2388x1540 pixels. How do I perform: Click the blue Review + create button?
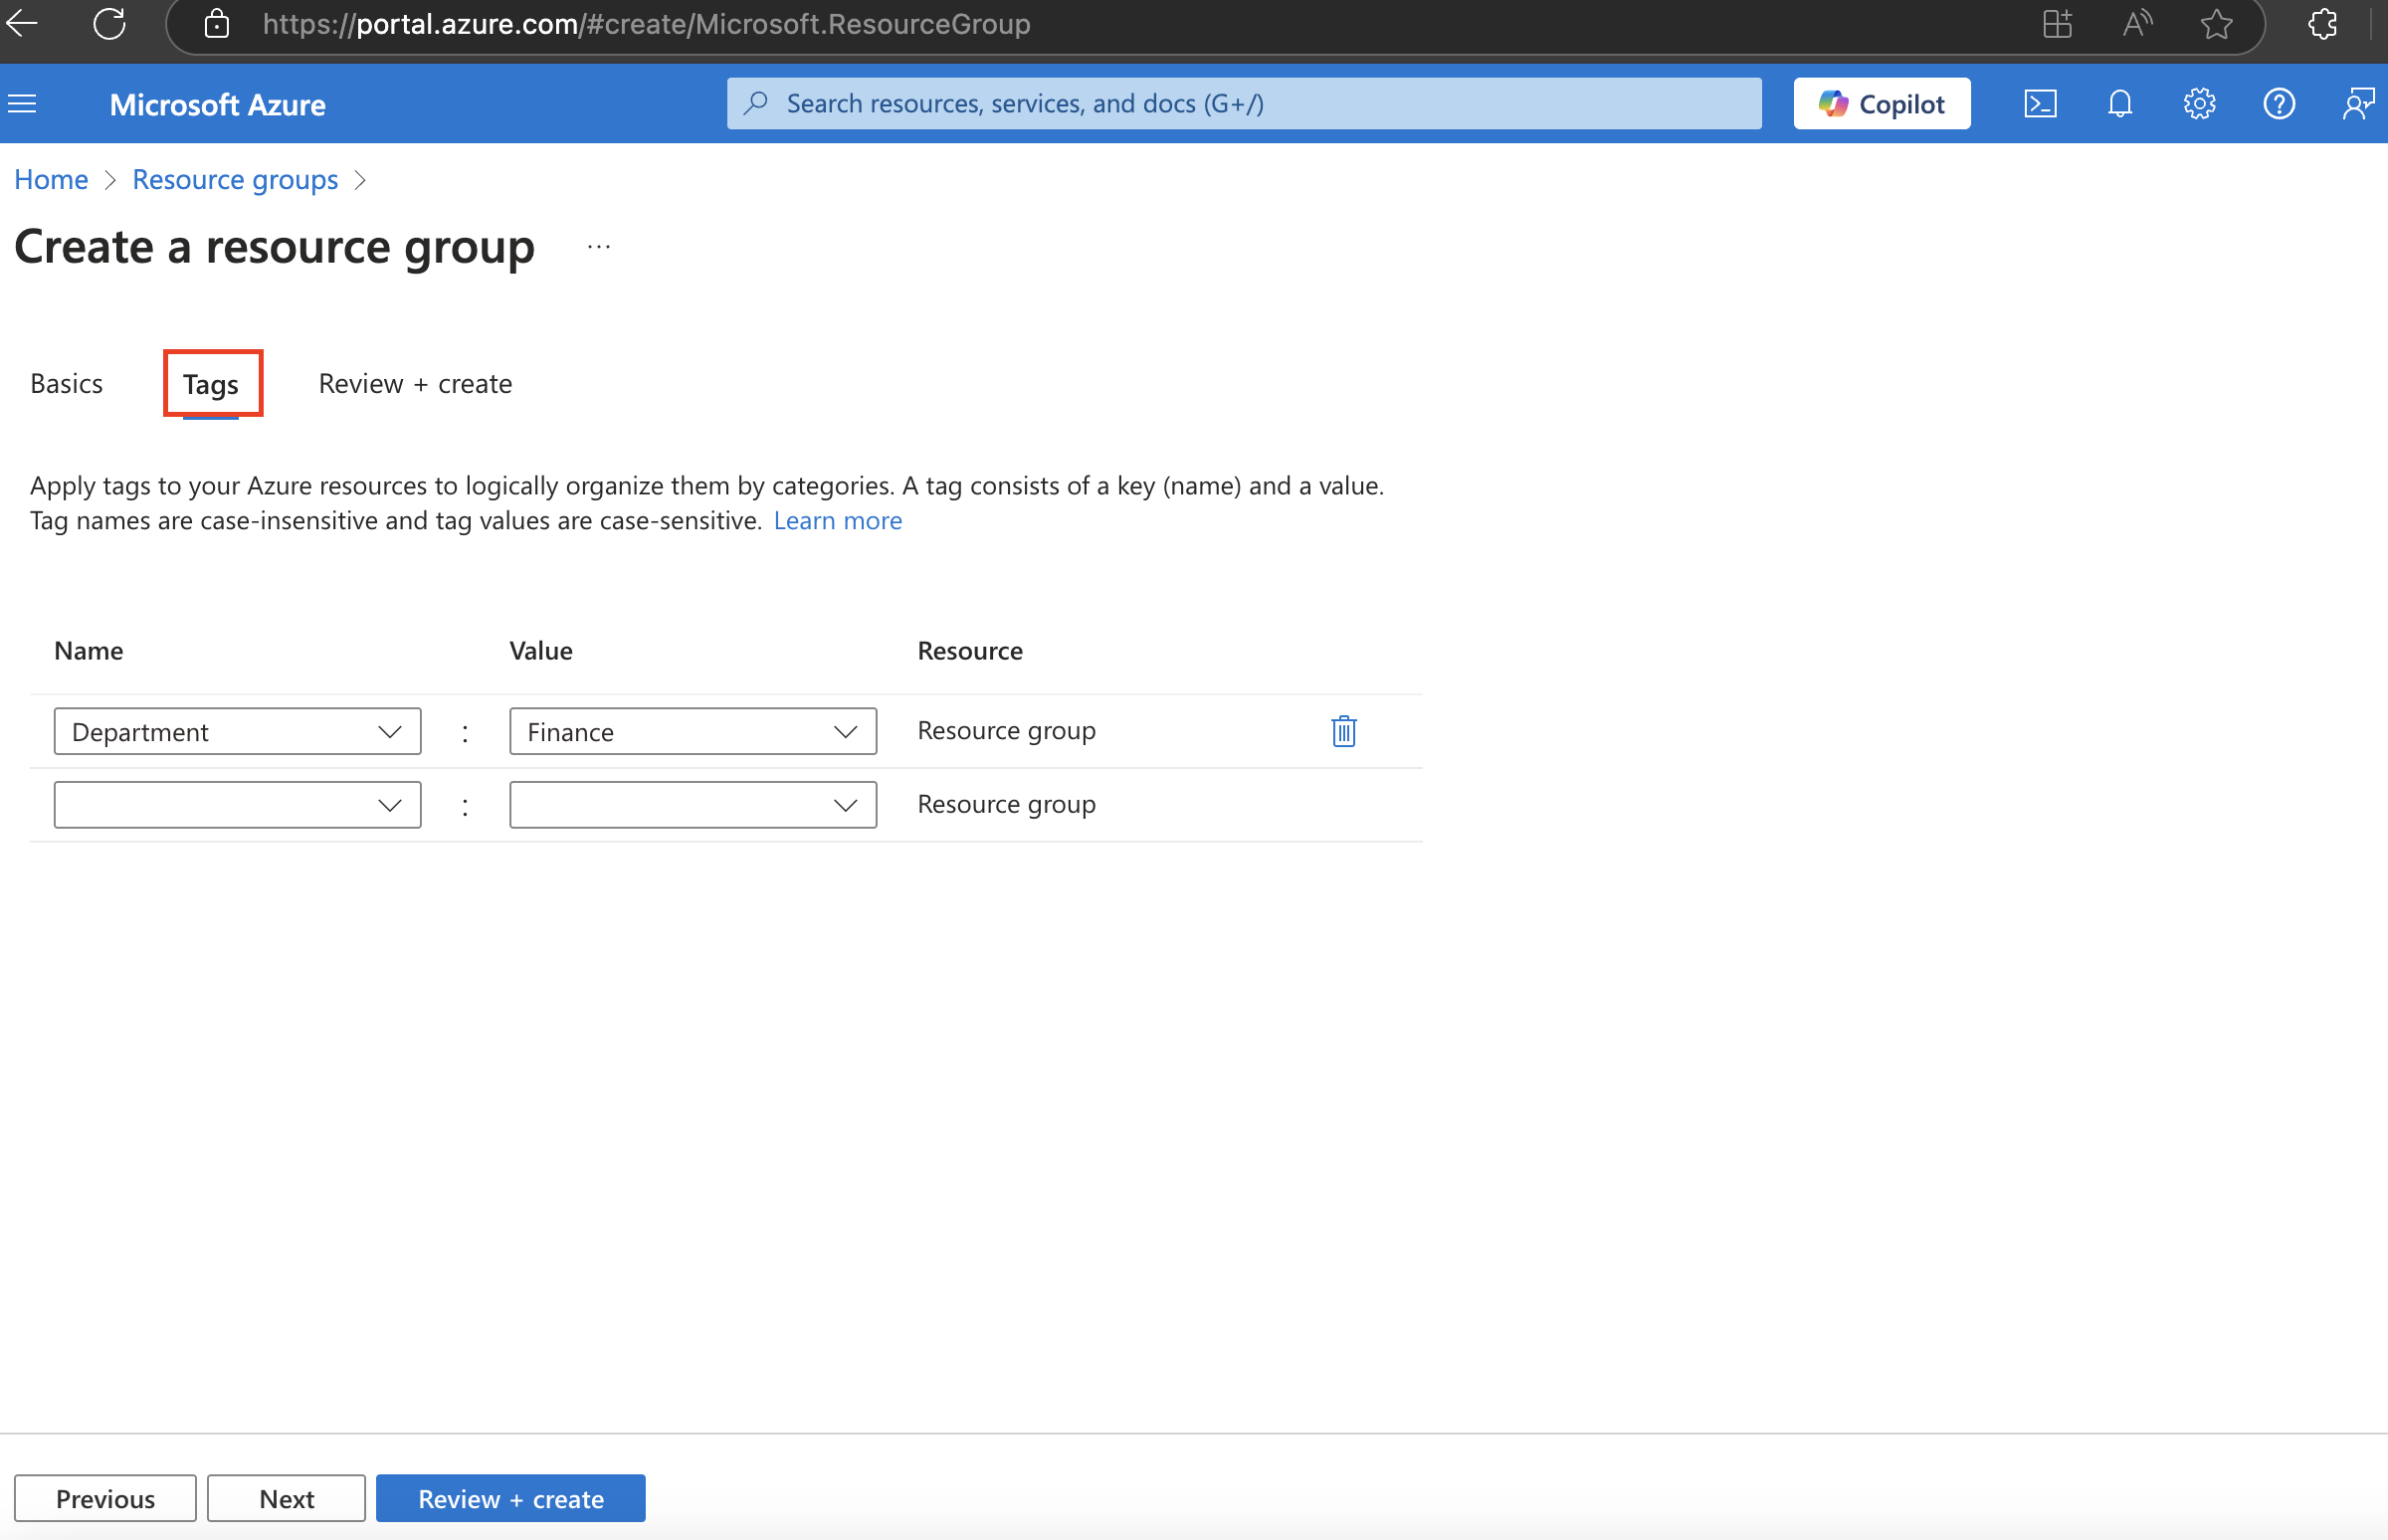click(x=510, y=1498)
